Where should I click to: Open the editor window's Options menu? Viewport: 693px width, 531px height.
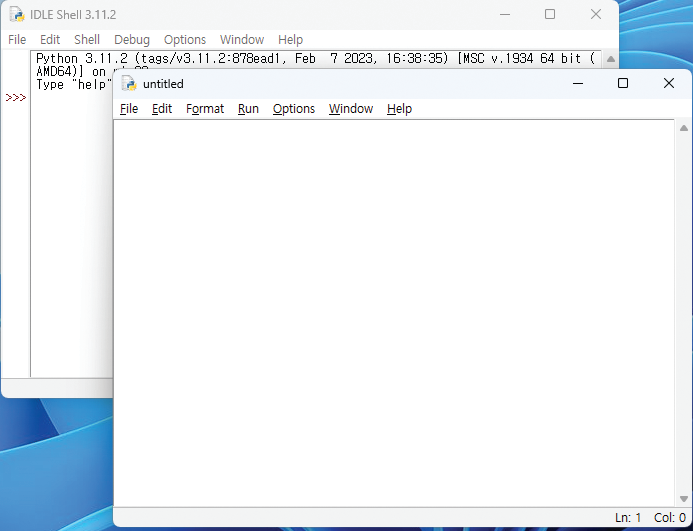point(294,109)
